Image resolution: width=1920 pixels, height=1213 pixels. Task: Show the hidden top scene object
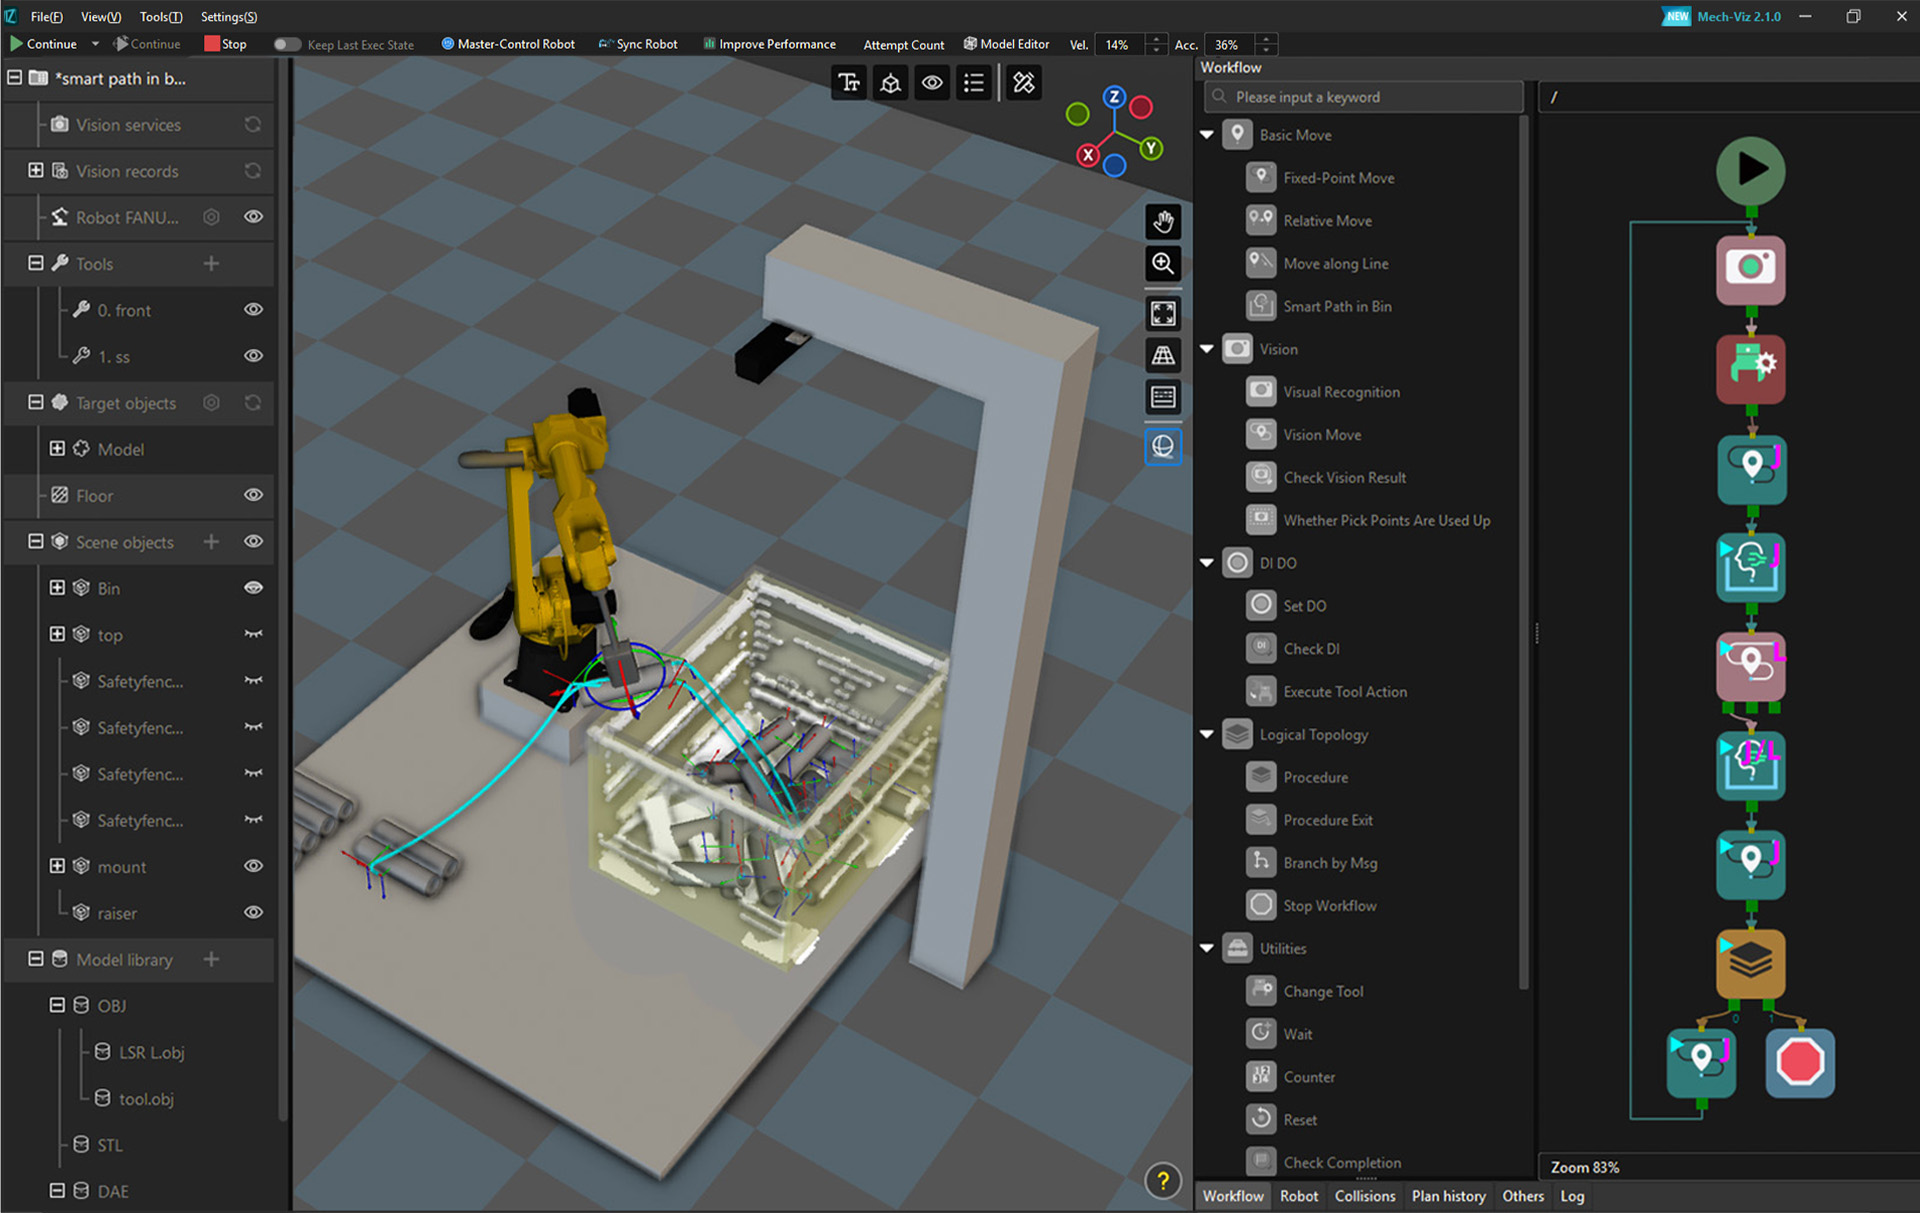(253, 634)
